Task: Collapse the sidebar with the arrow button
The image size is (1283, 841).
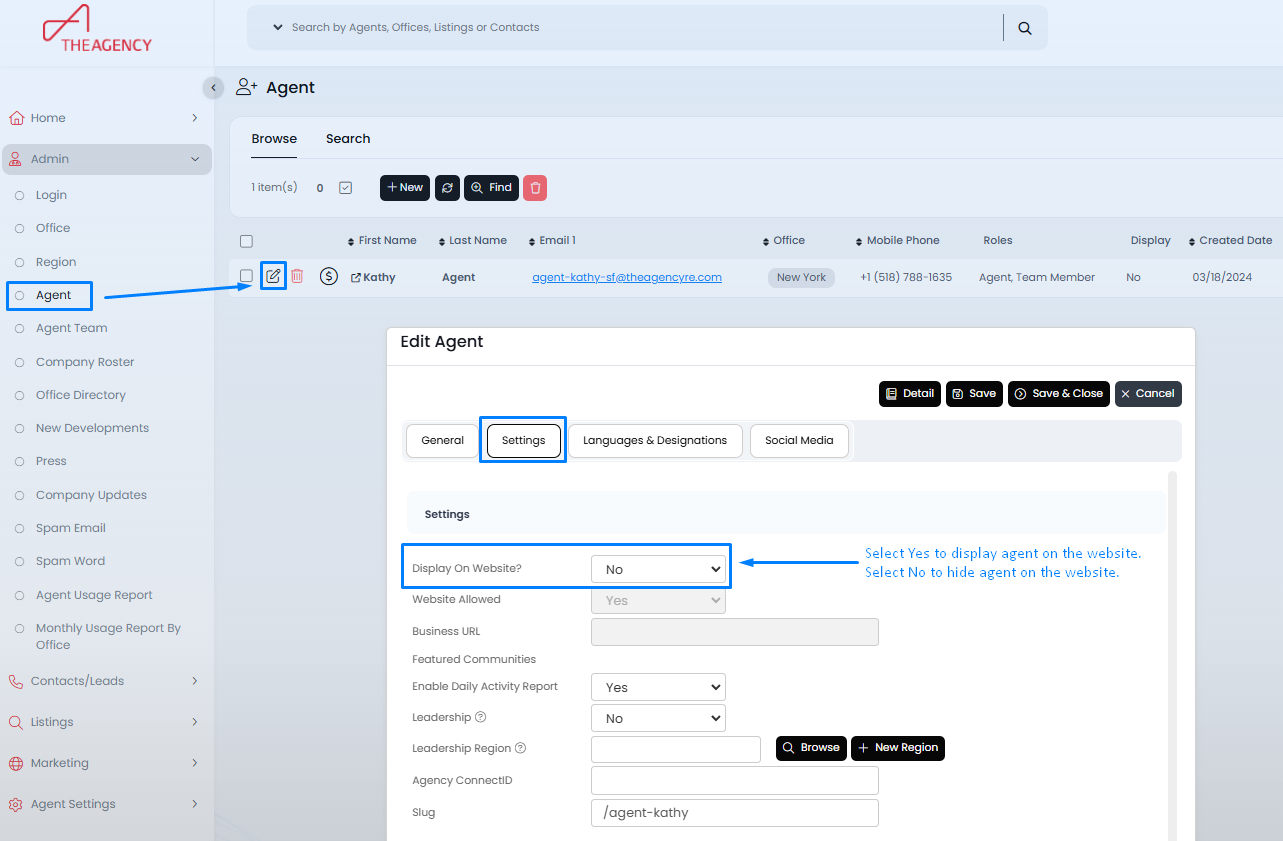Action: tap(213, 88)
